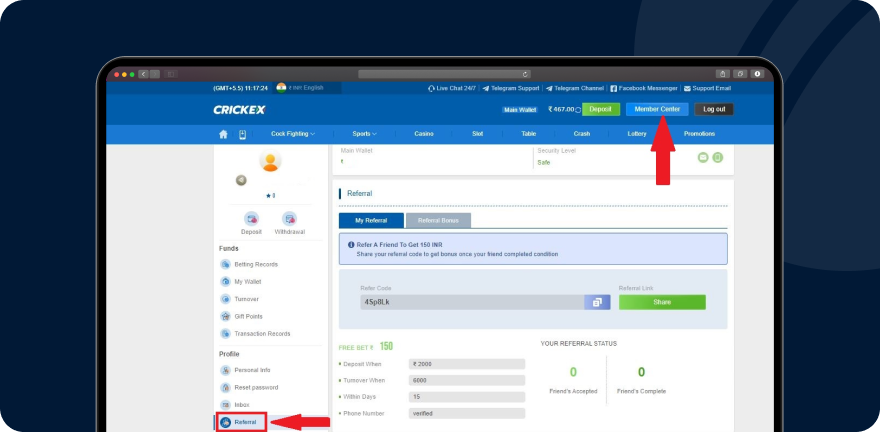Select the My Referral tab
The image size is (880, 432).
point(371,220)
